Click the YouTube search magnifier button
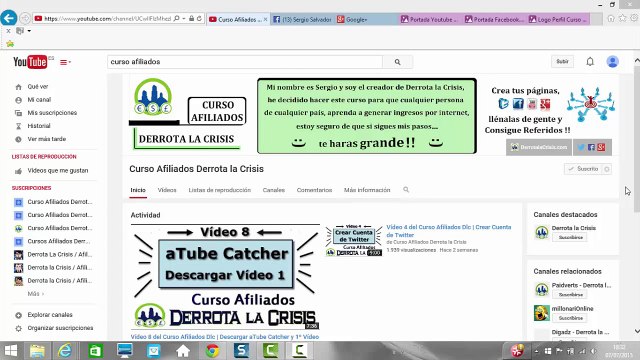The image size is (640, 360). [398, 62]
